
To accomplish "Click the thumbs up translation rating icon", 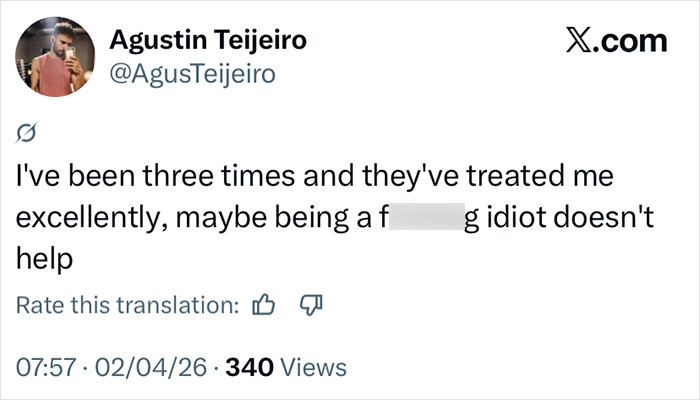I will [x=265, y=304].
